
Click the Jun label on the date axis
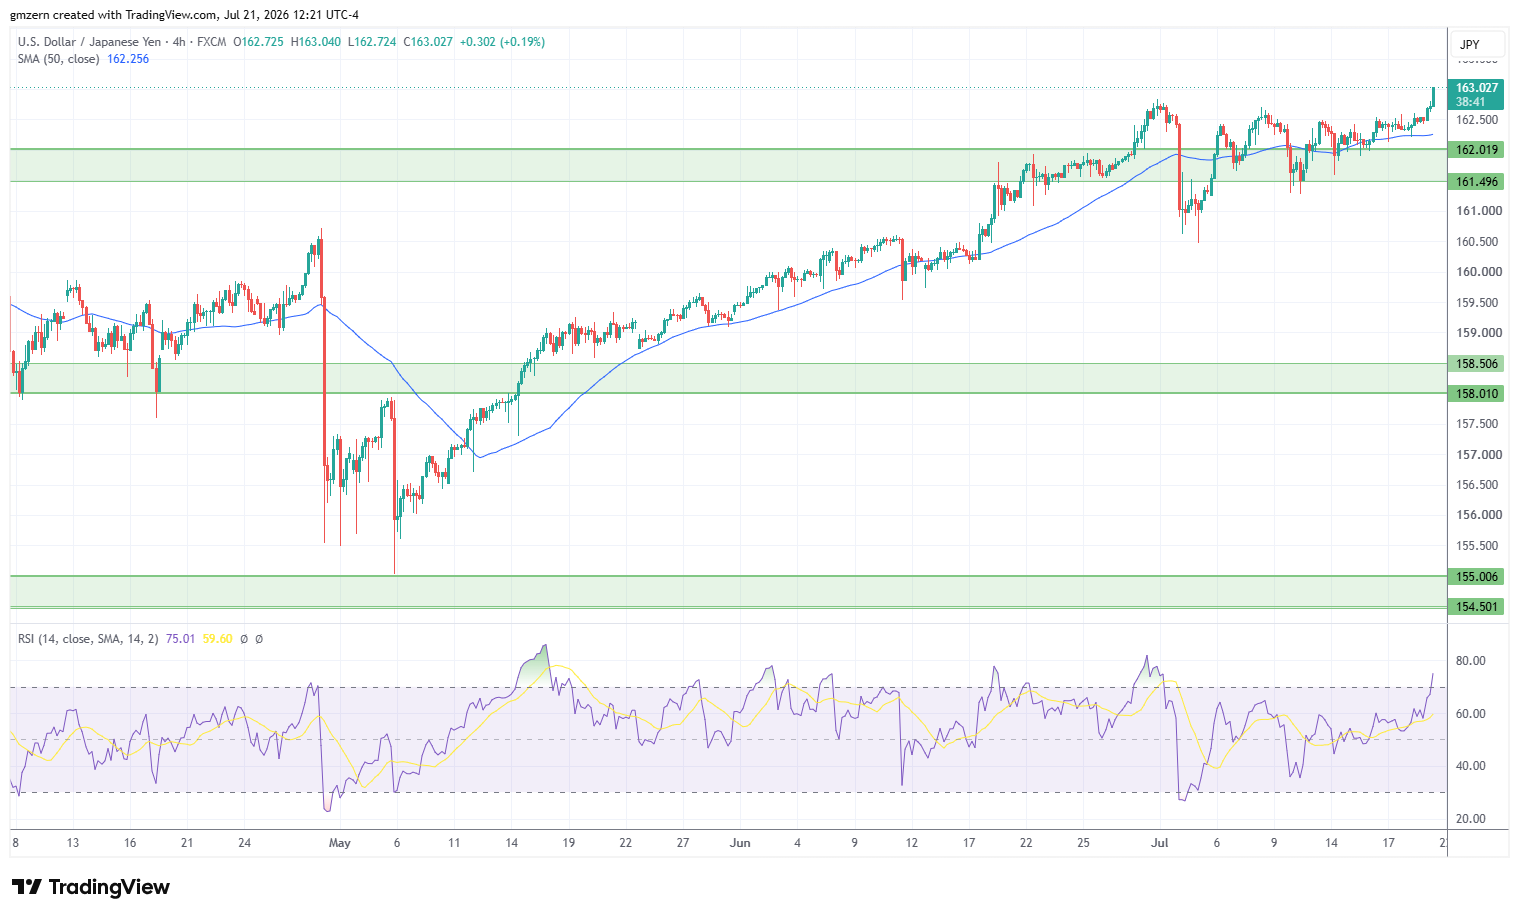740,843
